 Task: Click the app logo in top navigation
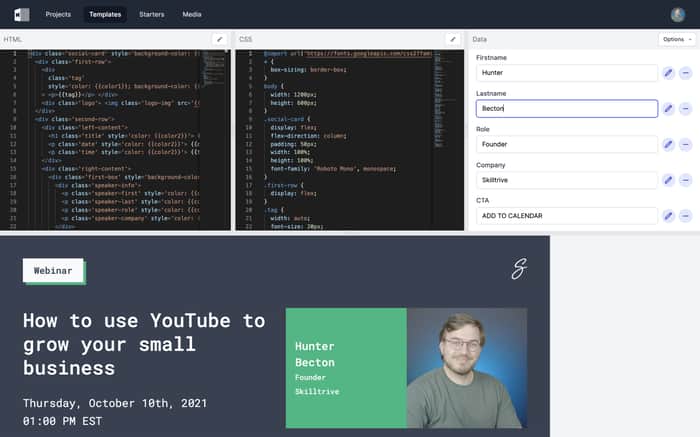(21, 15)
